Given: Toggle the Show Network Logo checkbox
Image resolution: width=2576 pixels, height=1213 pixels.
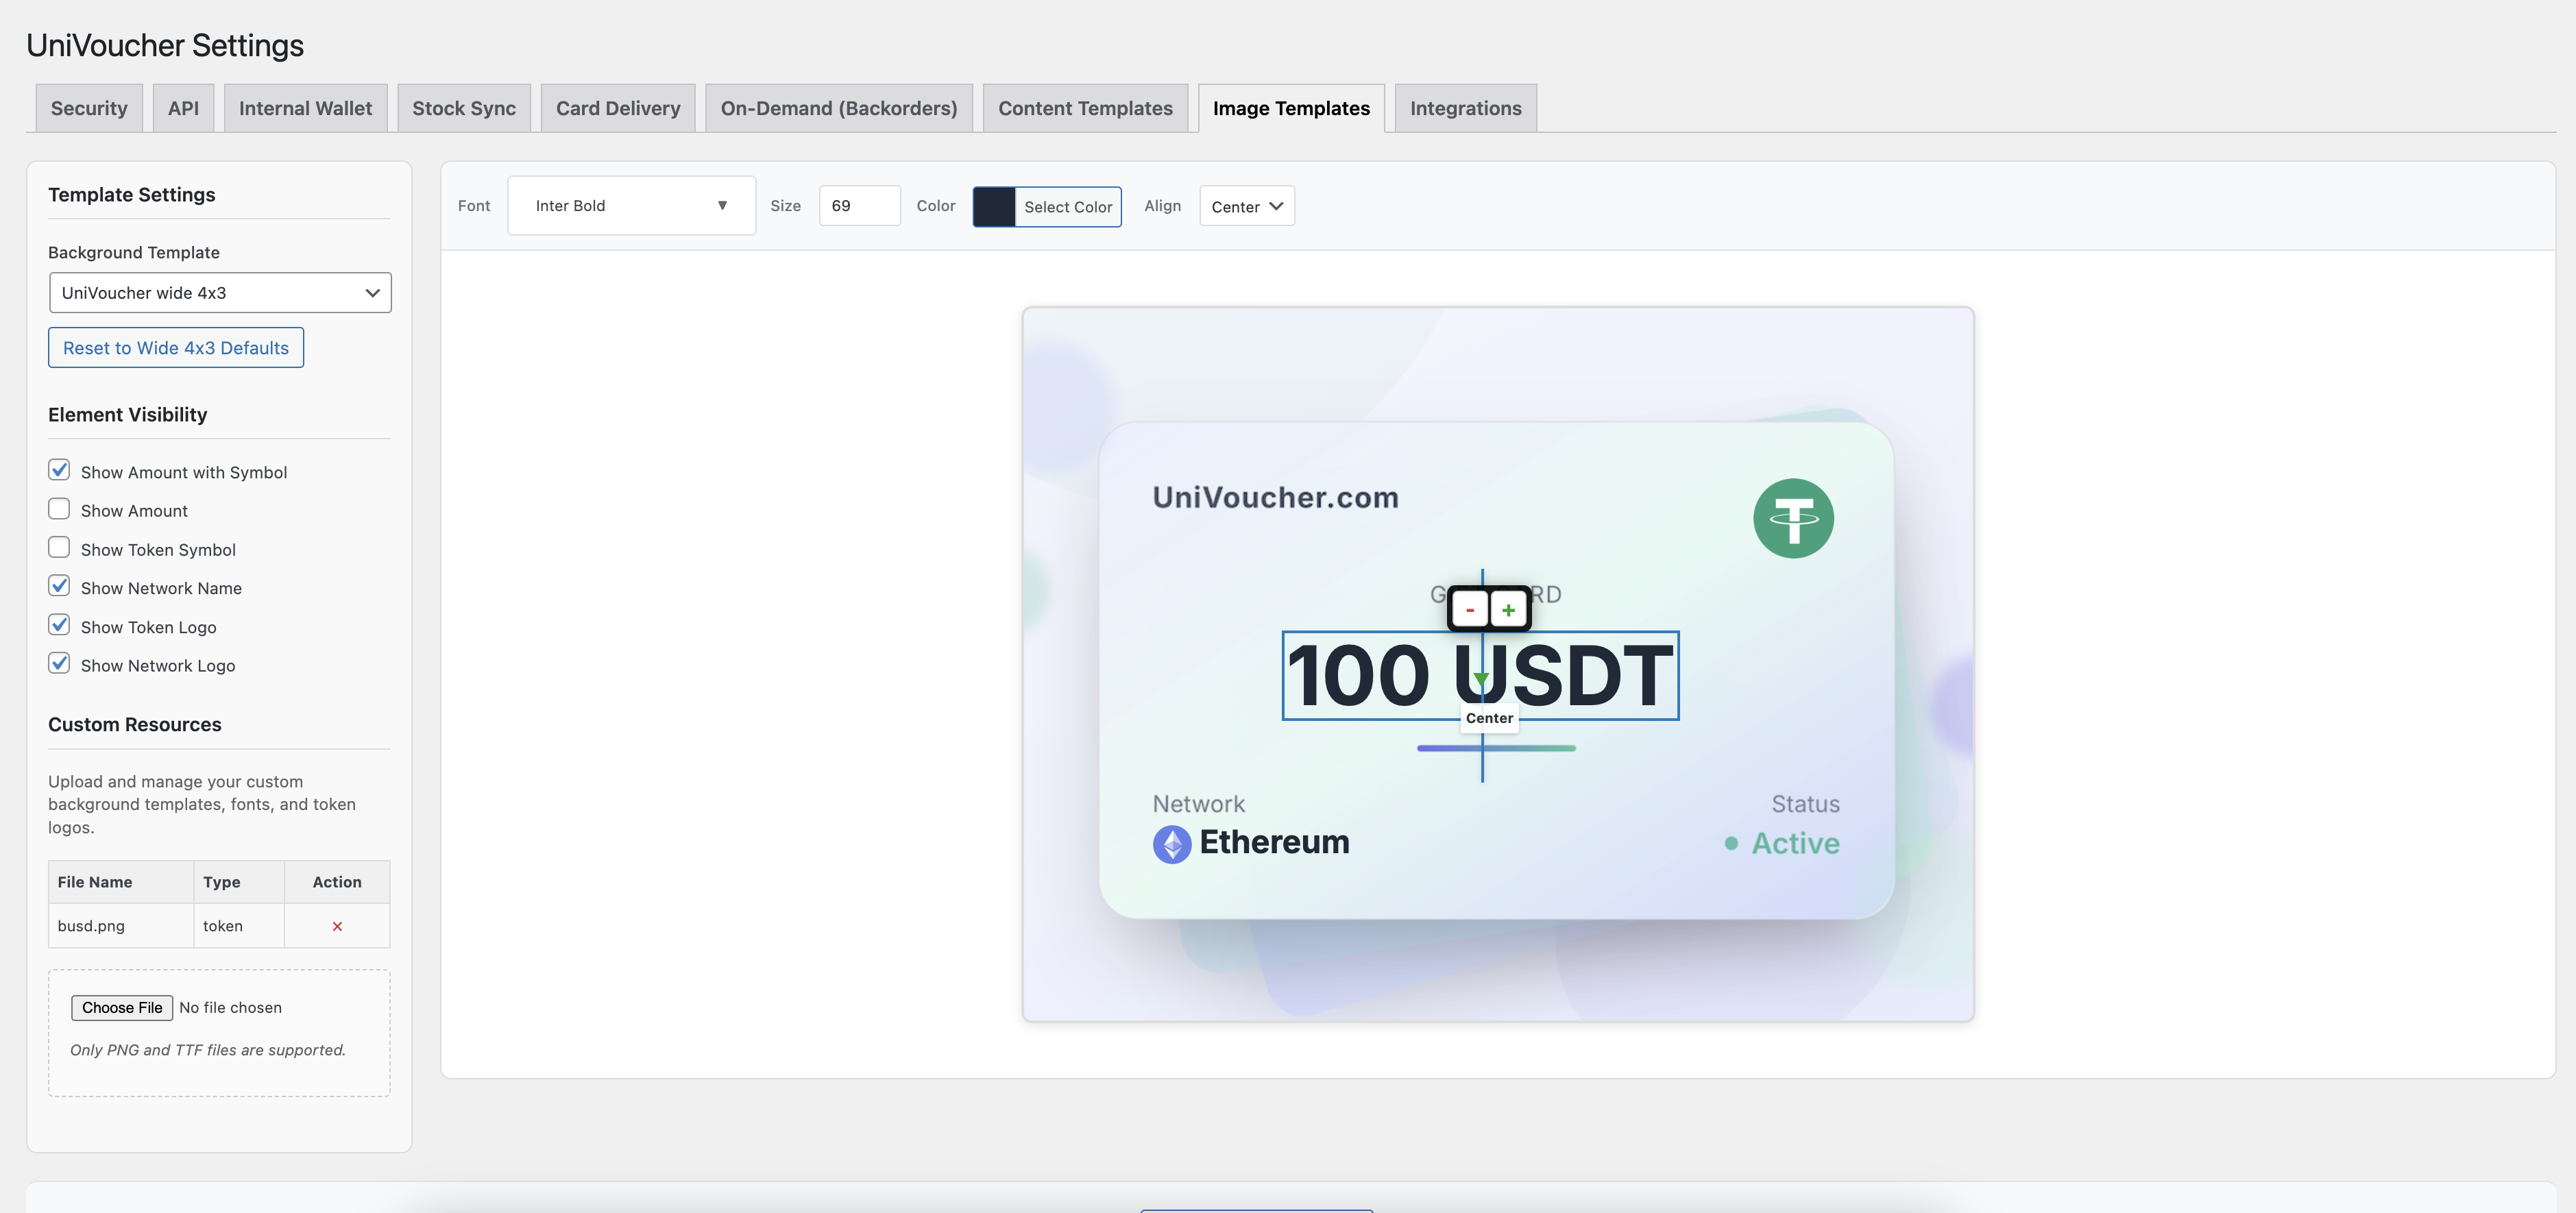Looking at the screenshot, I should [59, 664].
